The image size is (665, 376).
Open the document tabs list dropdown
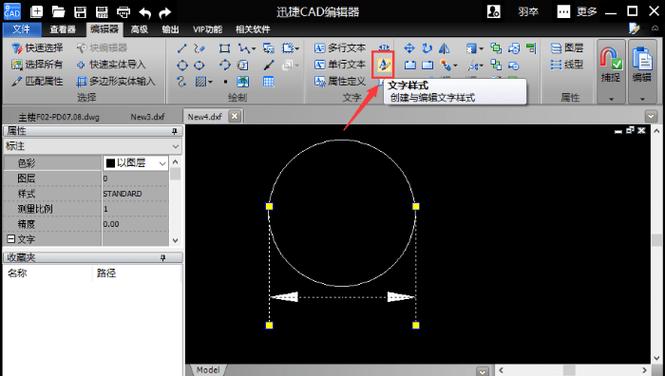[x=651, y=116]
